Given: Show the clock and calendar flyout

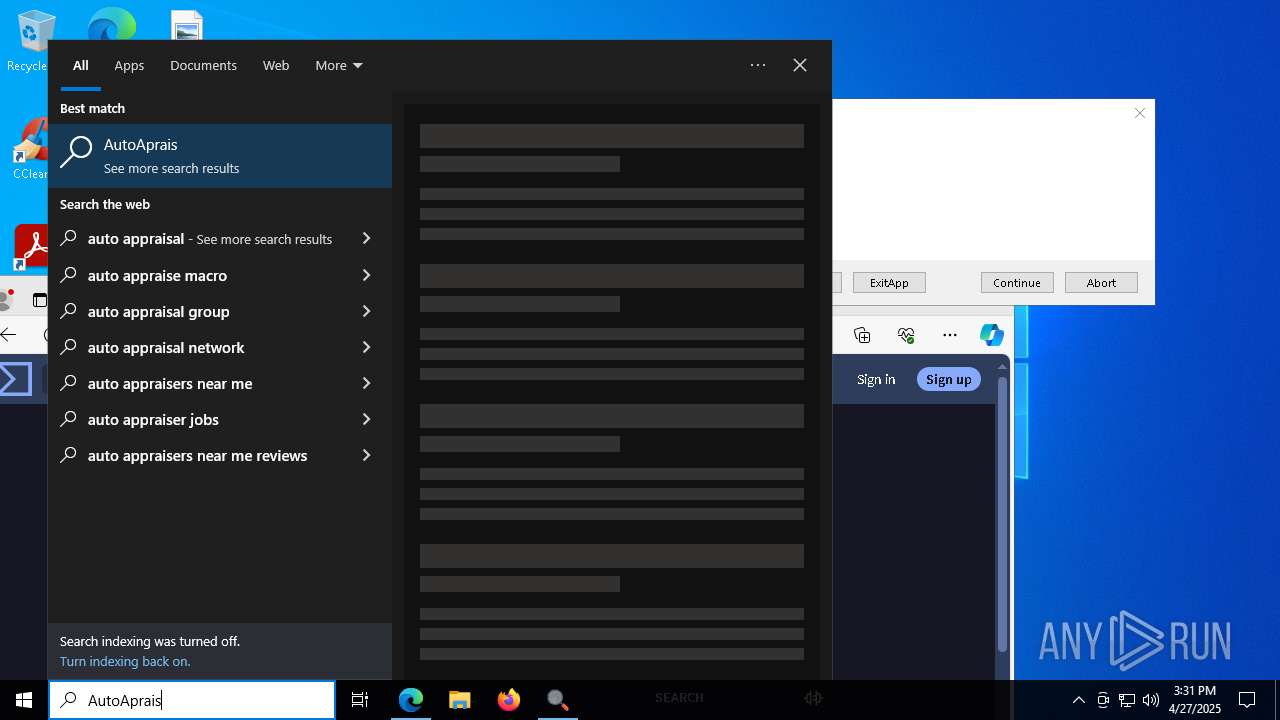Looking at the screenshot, I should pyautogui.click(x=1195, y=700).
